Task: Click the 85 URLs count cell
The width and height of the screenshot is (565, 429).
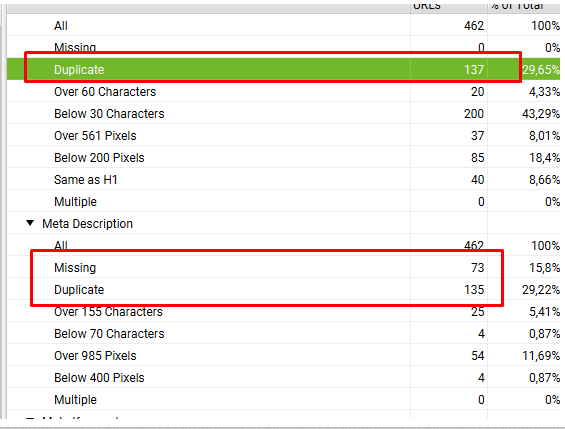Action: click(x=449, y=157)
